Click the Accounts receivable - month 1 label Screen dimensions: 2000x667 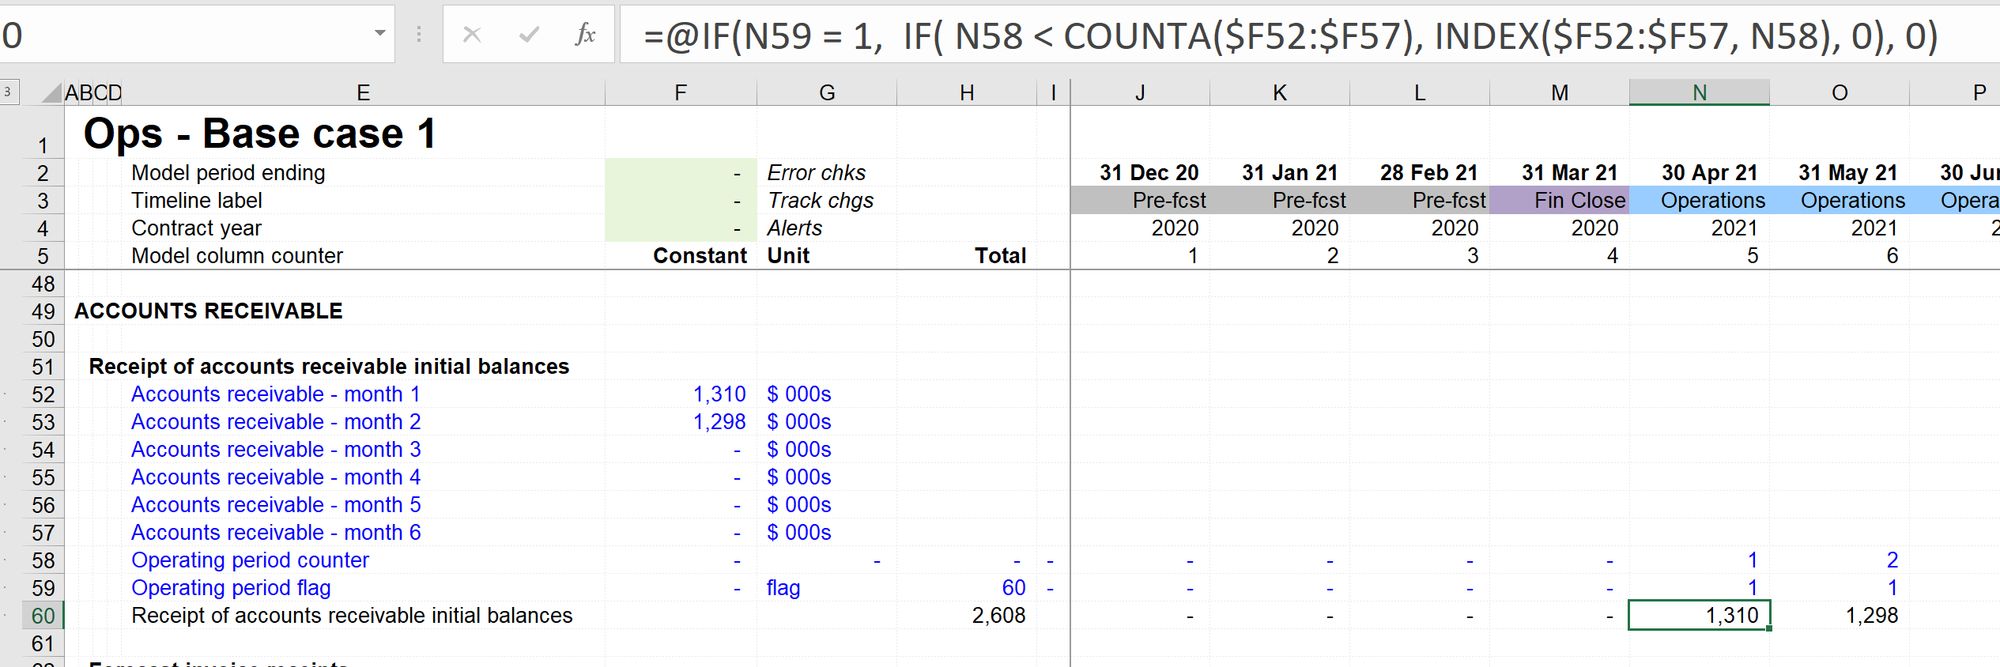pos(276,394)
